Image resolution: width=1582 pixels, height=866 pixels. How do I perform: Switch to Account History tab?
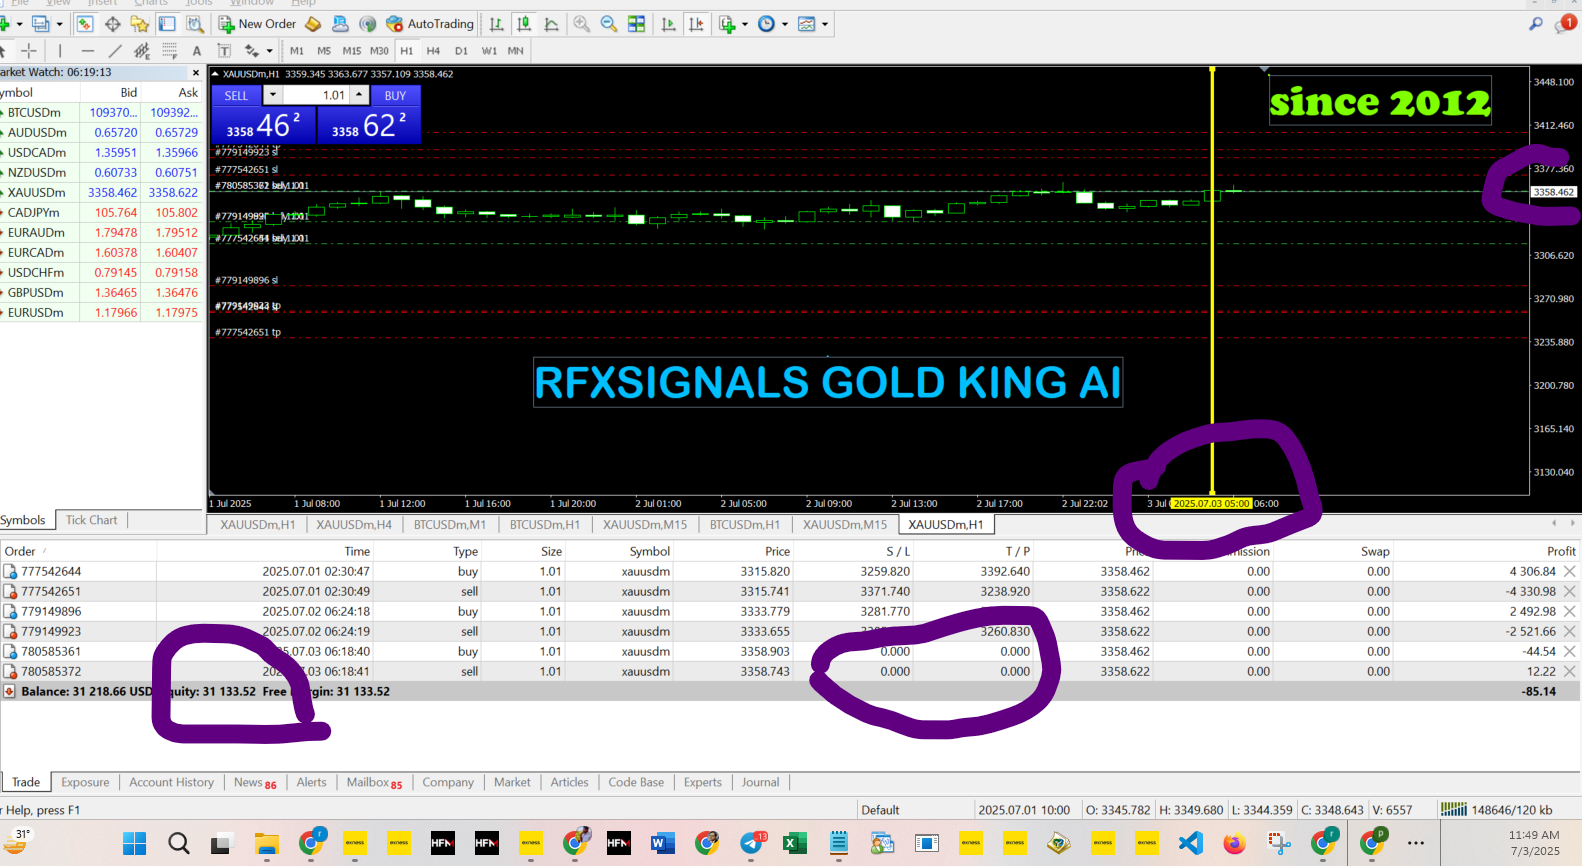(171, 782)
